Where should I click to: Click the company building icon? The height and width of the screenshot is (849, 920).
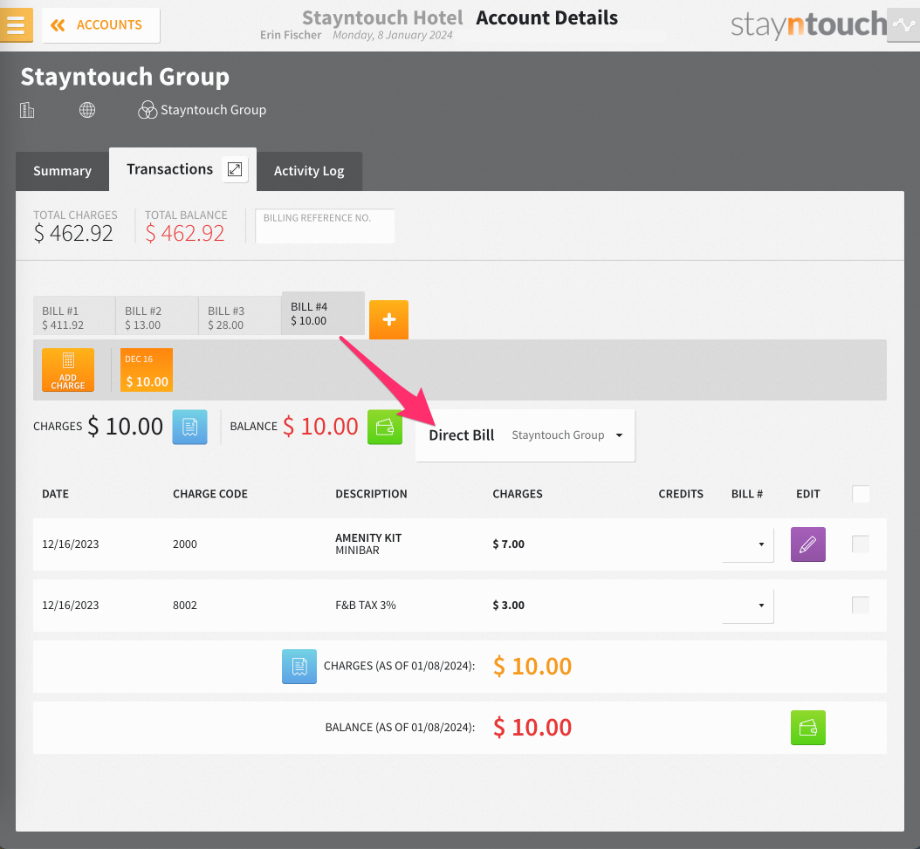[27, 110]
